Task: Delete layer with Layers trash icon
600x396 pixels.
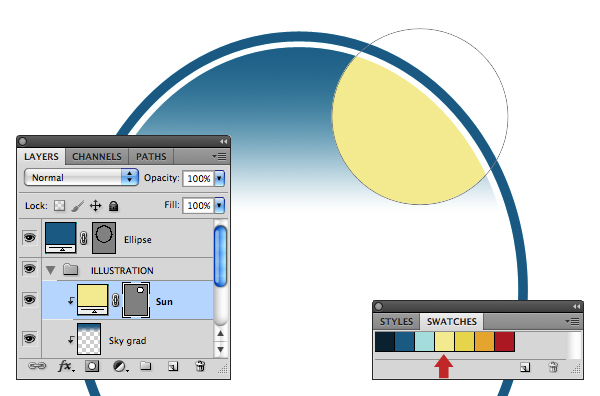Action: [x=200, y=366]
